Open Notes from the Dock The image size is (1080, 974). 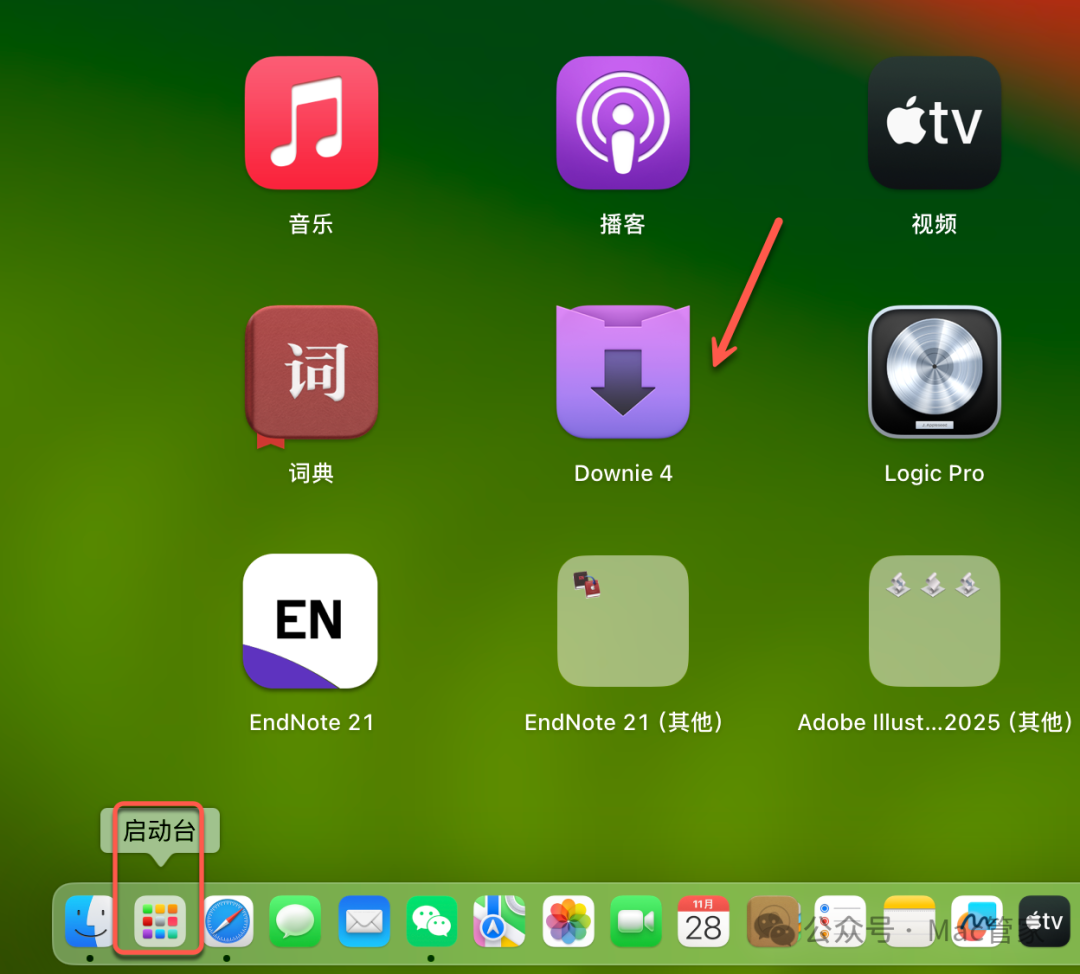[908, 921]
